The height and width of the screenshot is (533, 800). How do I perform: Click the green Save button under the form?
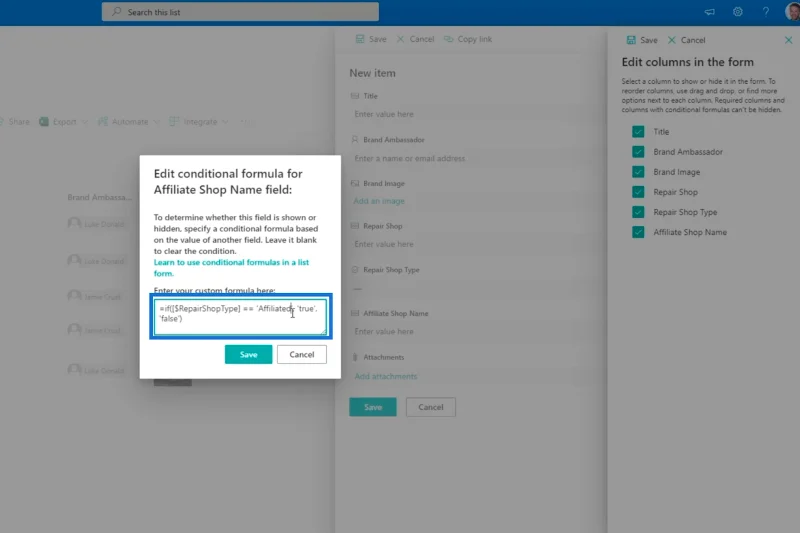(x=373, y=407)
